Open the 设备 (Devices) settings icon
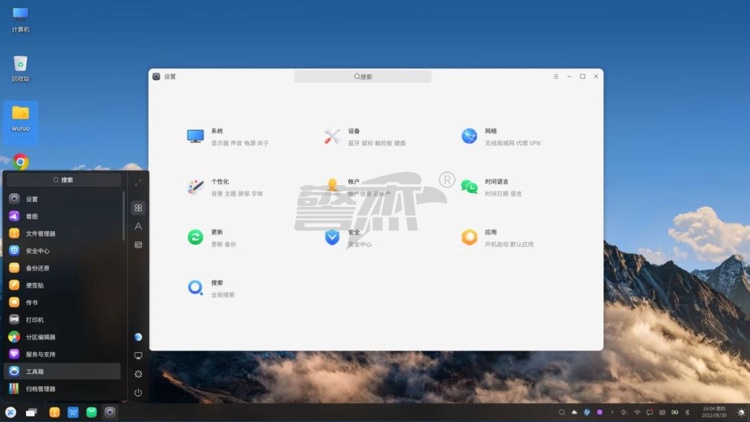The width and height of the screenshot is (750, 422). pyautogui.click(x=332, y=136)
